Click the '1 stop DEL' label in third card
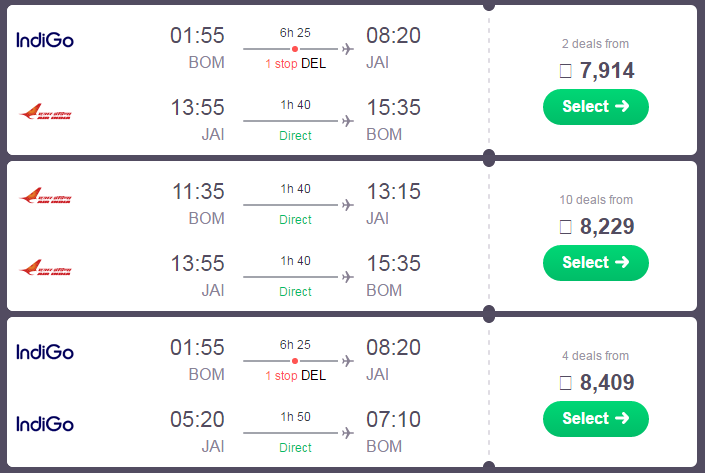705x473 pixels. [295, 375]
